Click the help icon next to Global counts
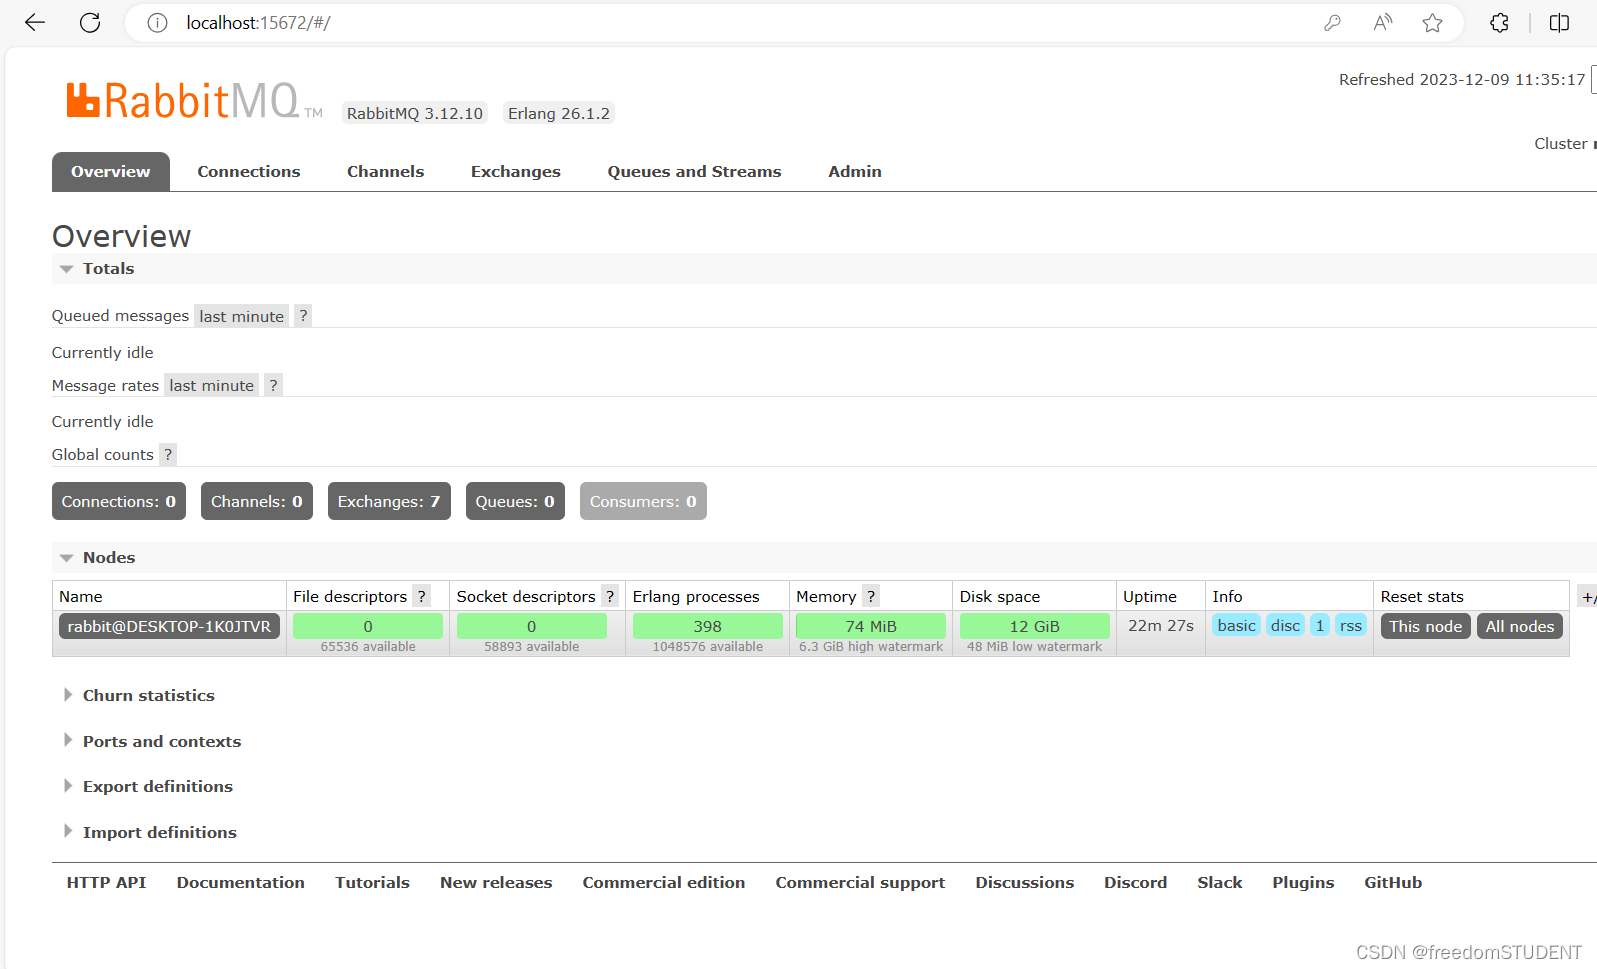The height and width of the screenshot is (969, 1597). (x=168, y=455)
